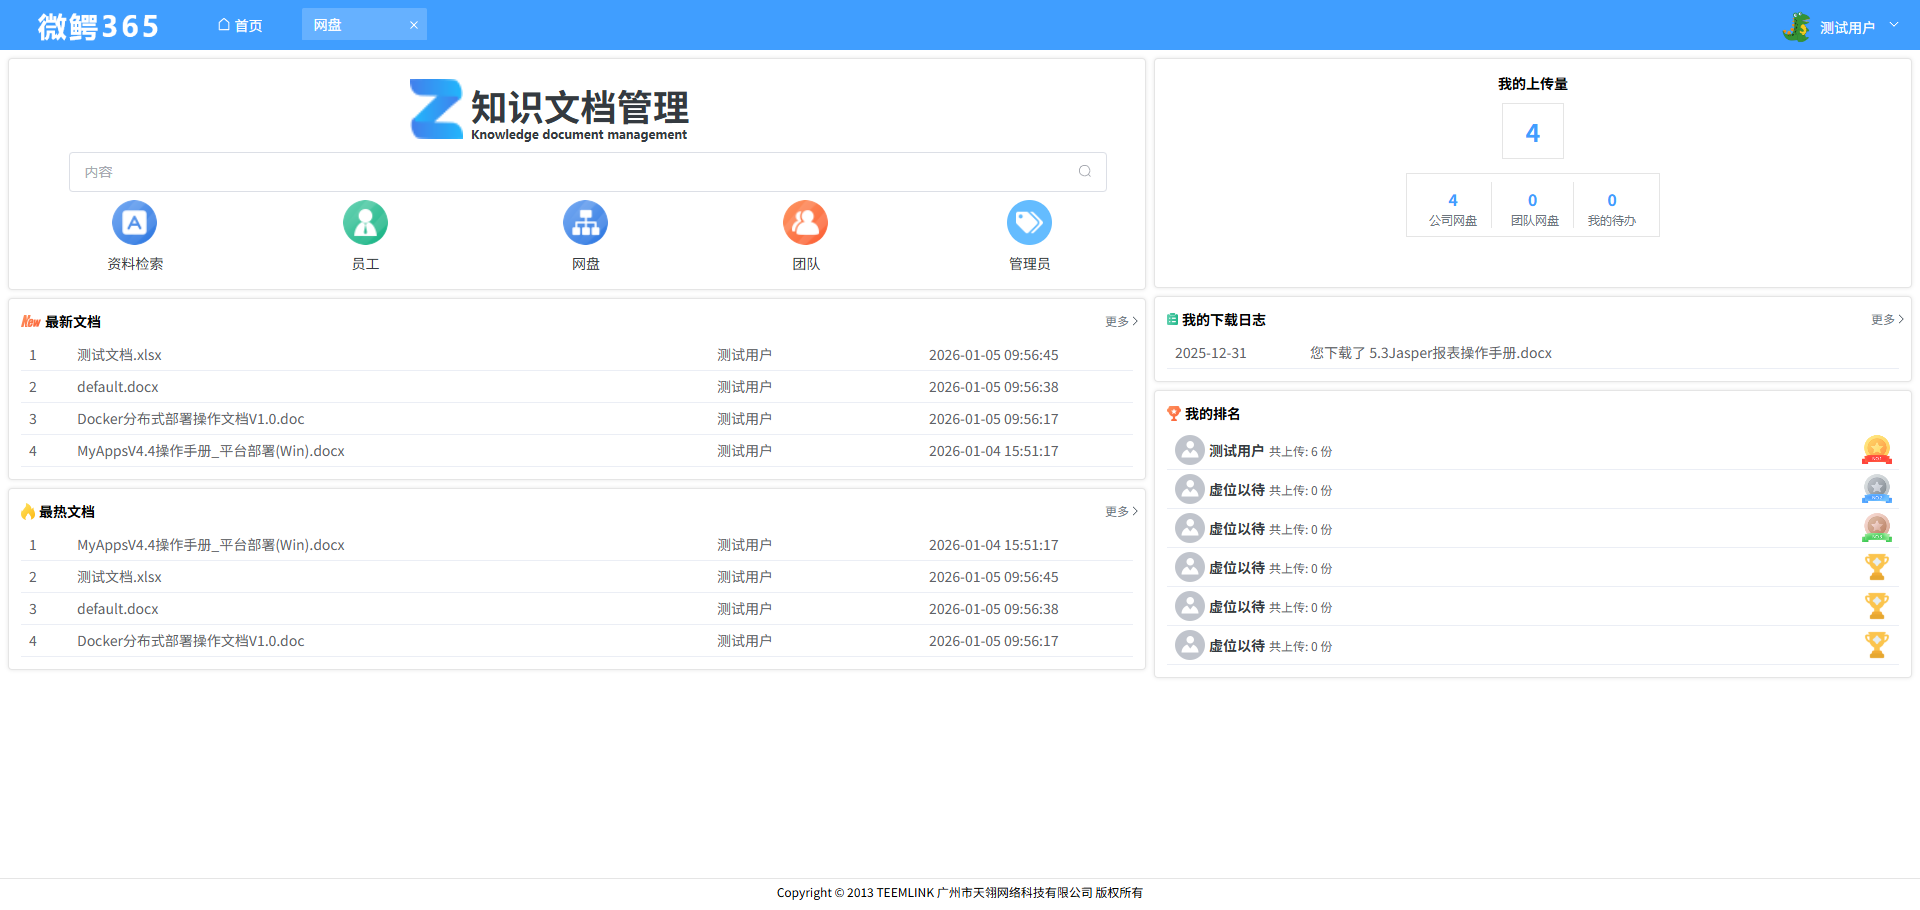Click the silver medal in ranking list
The width and height of the screenshot is (1920, 910).
point(1877,489)
